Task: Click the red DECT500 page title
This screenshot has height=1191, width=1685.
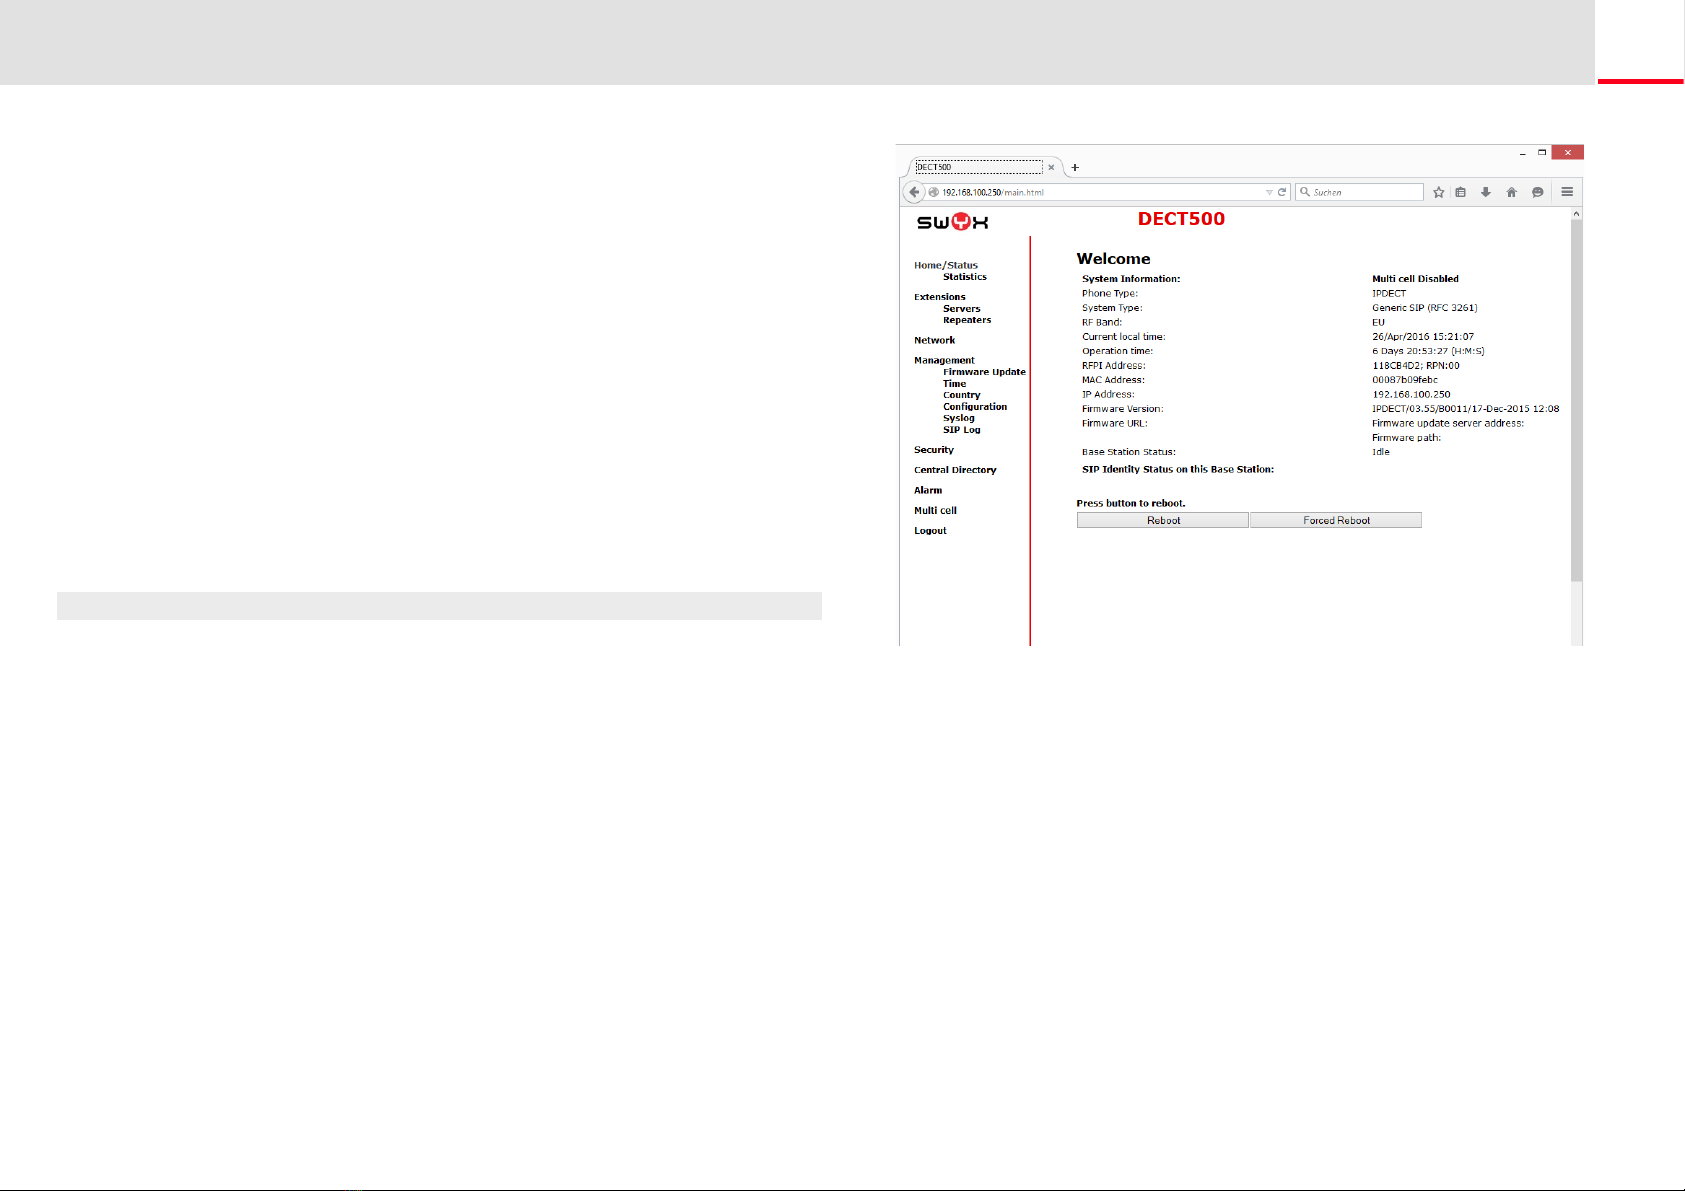Action: coord(1181,219)
